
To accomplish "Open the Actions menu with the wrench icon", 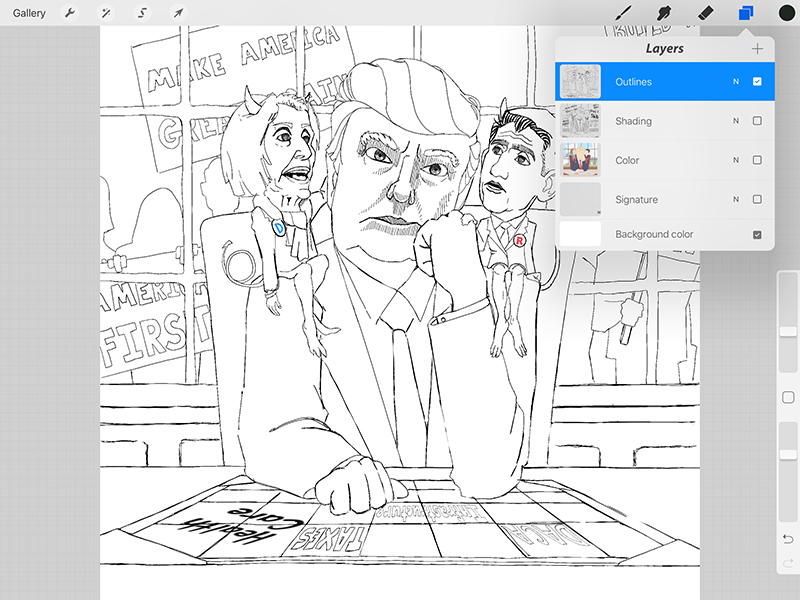I will tap(68, 13).
